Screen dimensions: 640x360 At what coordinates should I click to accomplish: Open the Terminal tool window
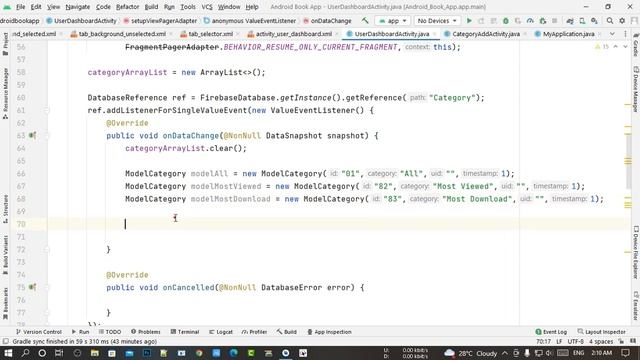tap(185, 332)
